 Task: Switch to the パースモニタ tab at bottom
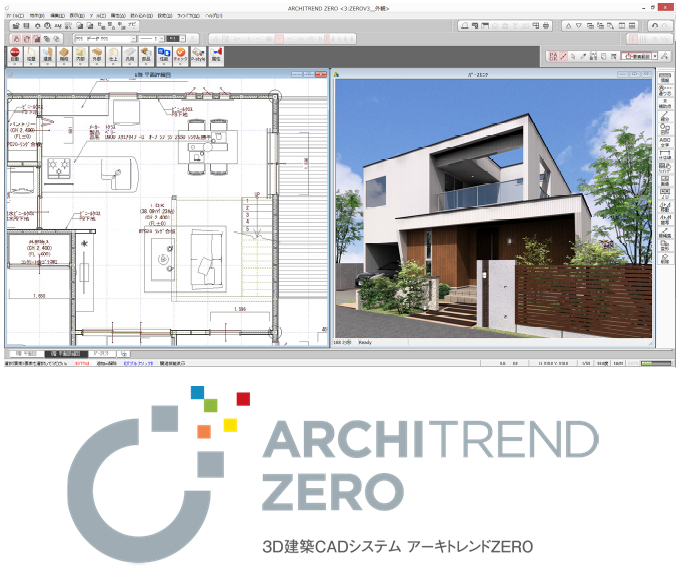tap(101, 354)
